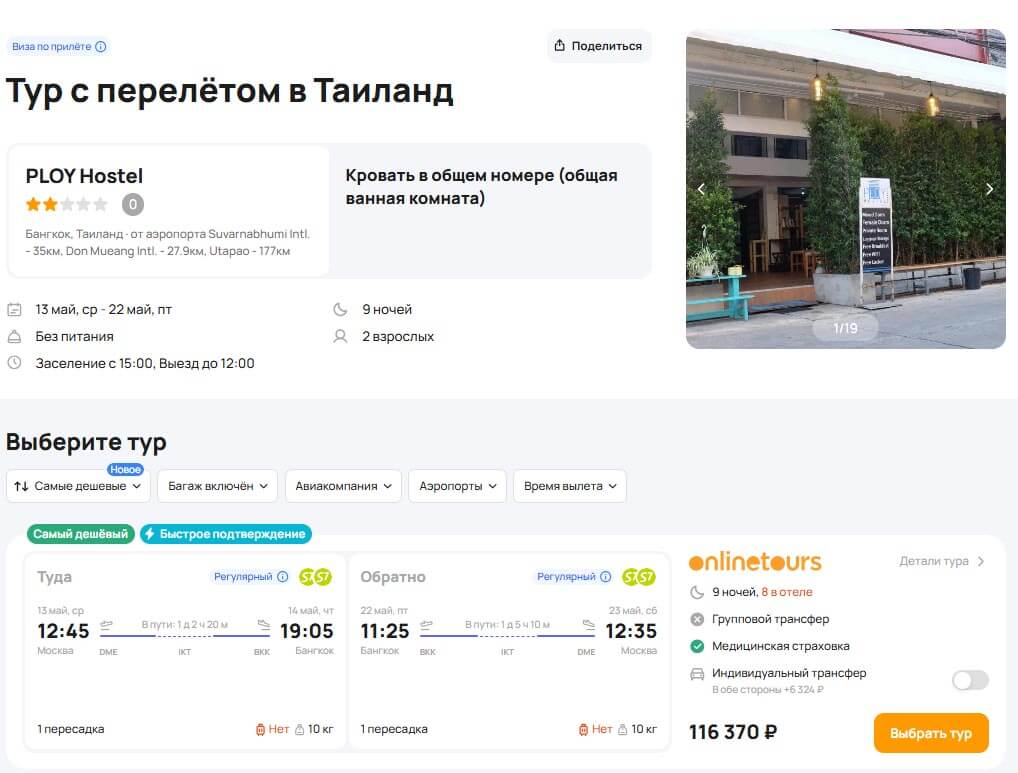1018x773 pixels.
Task: Click the meal icon beside Без питания
Action: (x=14, y=337)
